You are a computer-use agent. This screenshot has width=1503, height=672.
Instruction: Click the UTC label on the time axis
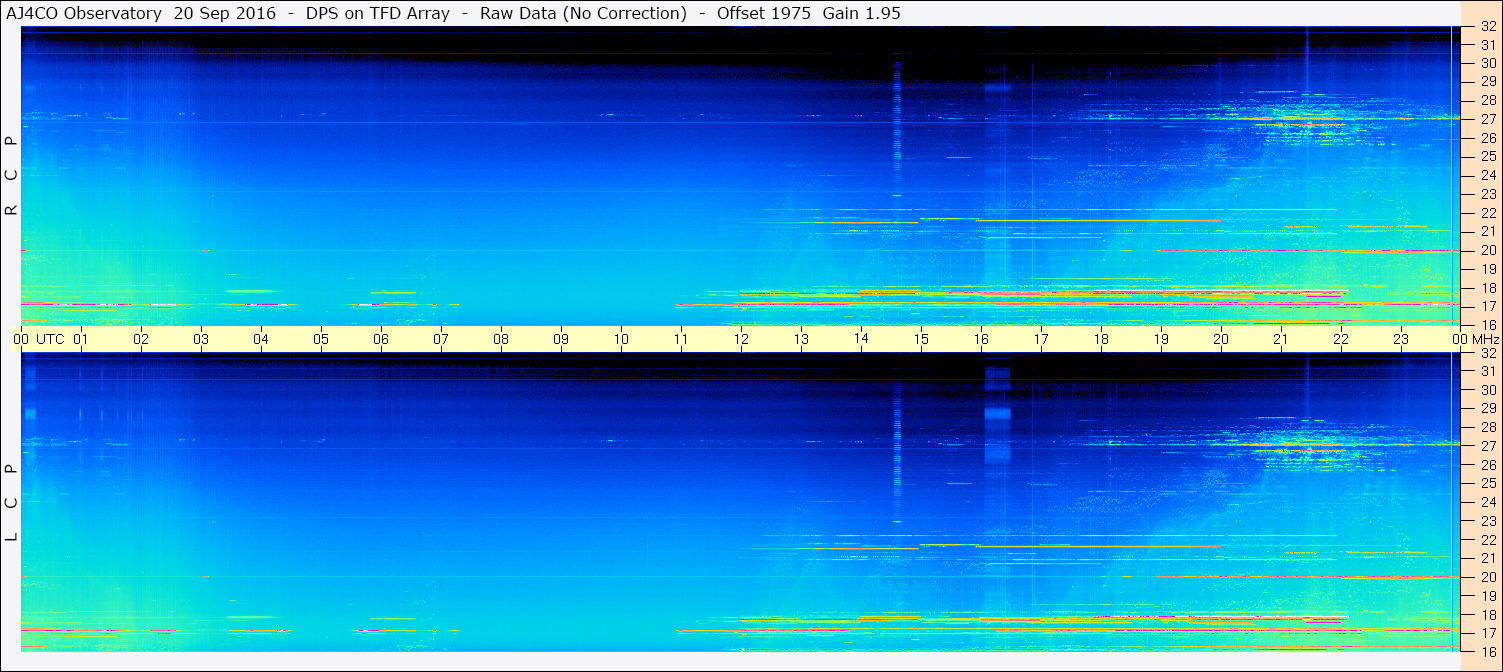coord(50,339)
